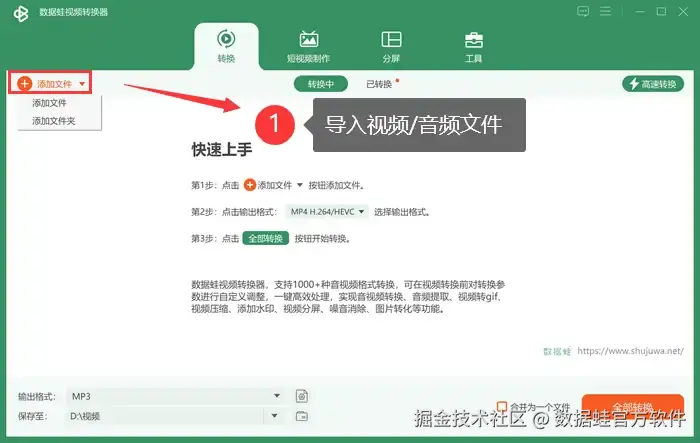Click the app logo in title bar

(x=21, y=13)
